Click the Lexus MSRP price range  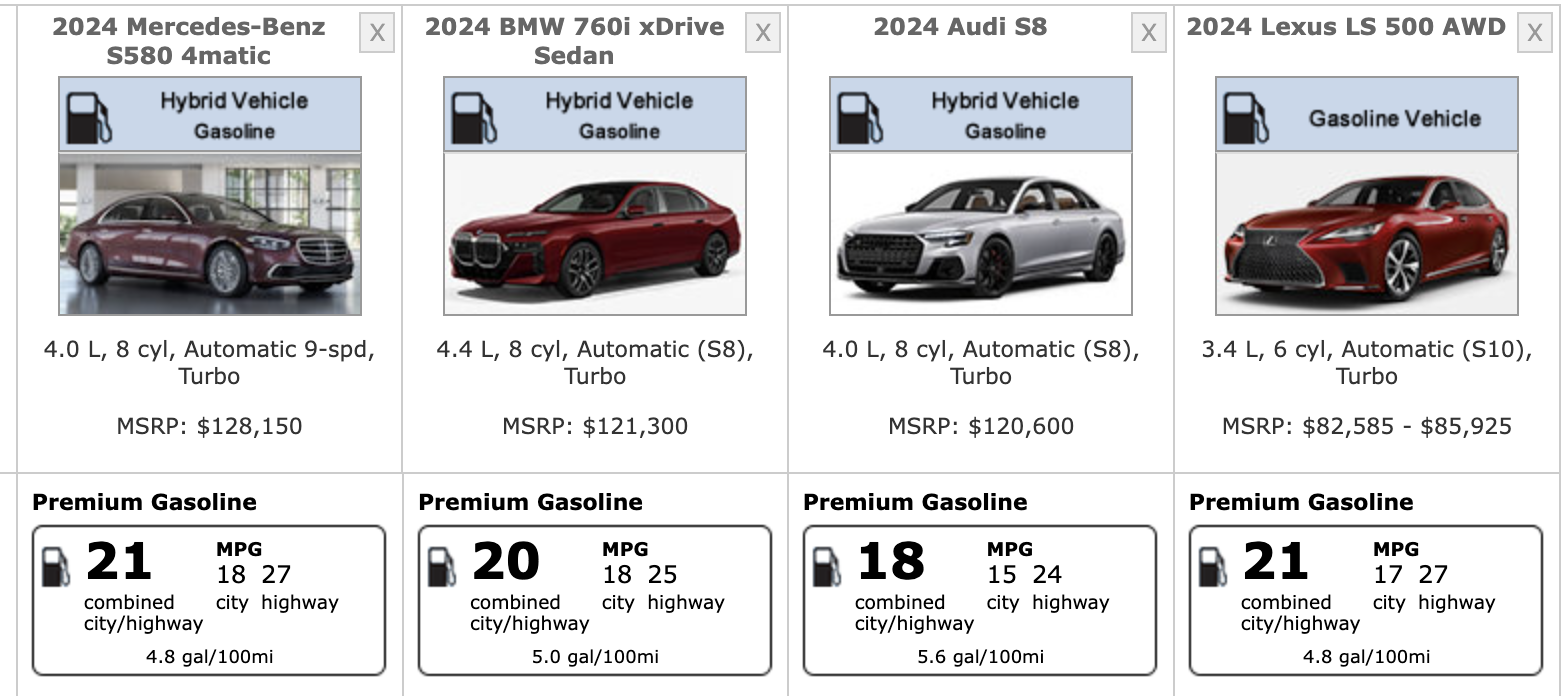click(x=1366, y=427)
